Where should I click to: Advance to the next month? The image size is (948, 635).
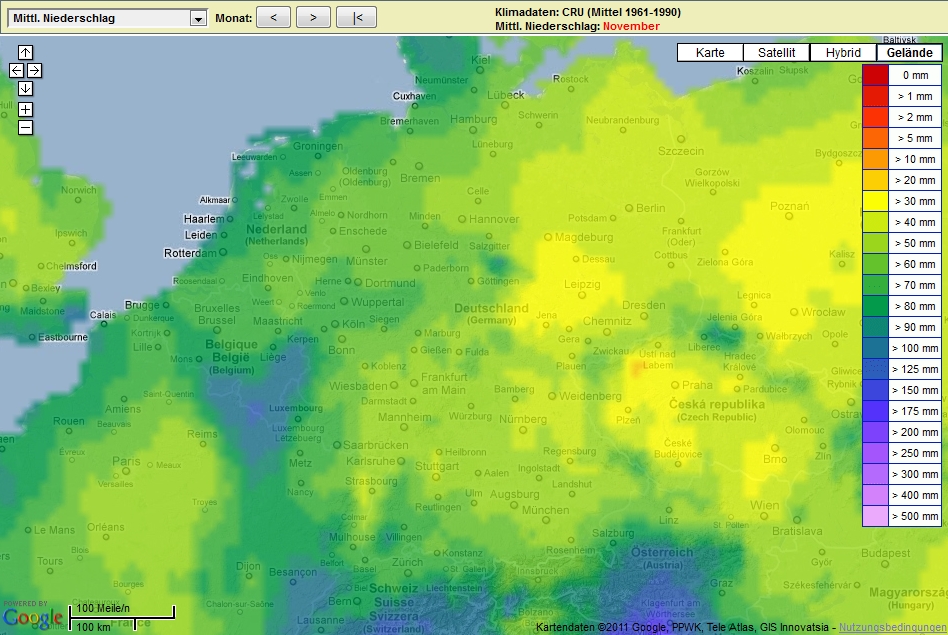click(313, 17)
